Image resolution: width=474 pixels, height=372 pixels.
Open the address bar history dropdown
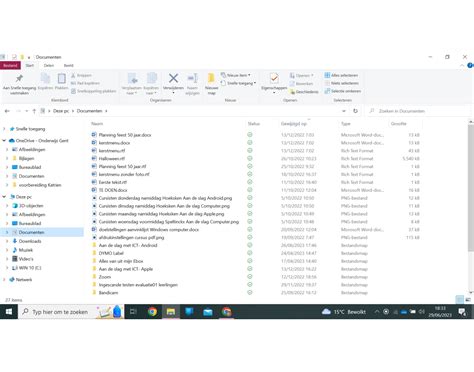[344, 111]
